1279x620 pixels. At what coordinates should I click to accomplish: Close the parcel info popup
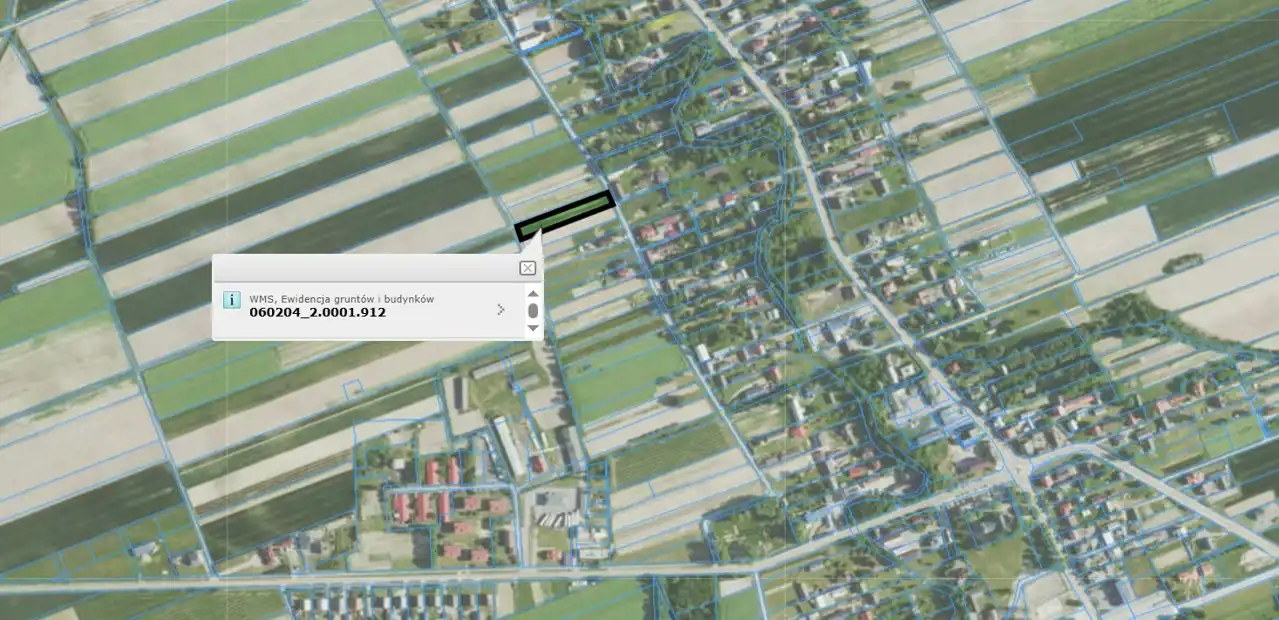(x=527, y=268)
